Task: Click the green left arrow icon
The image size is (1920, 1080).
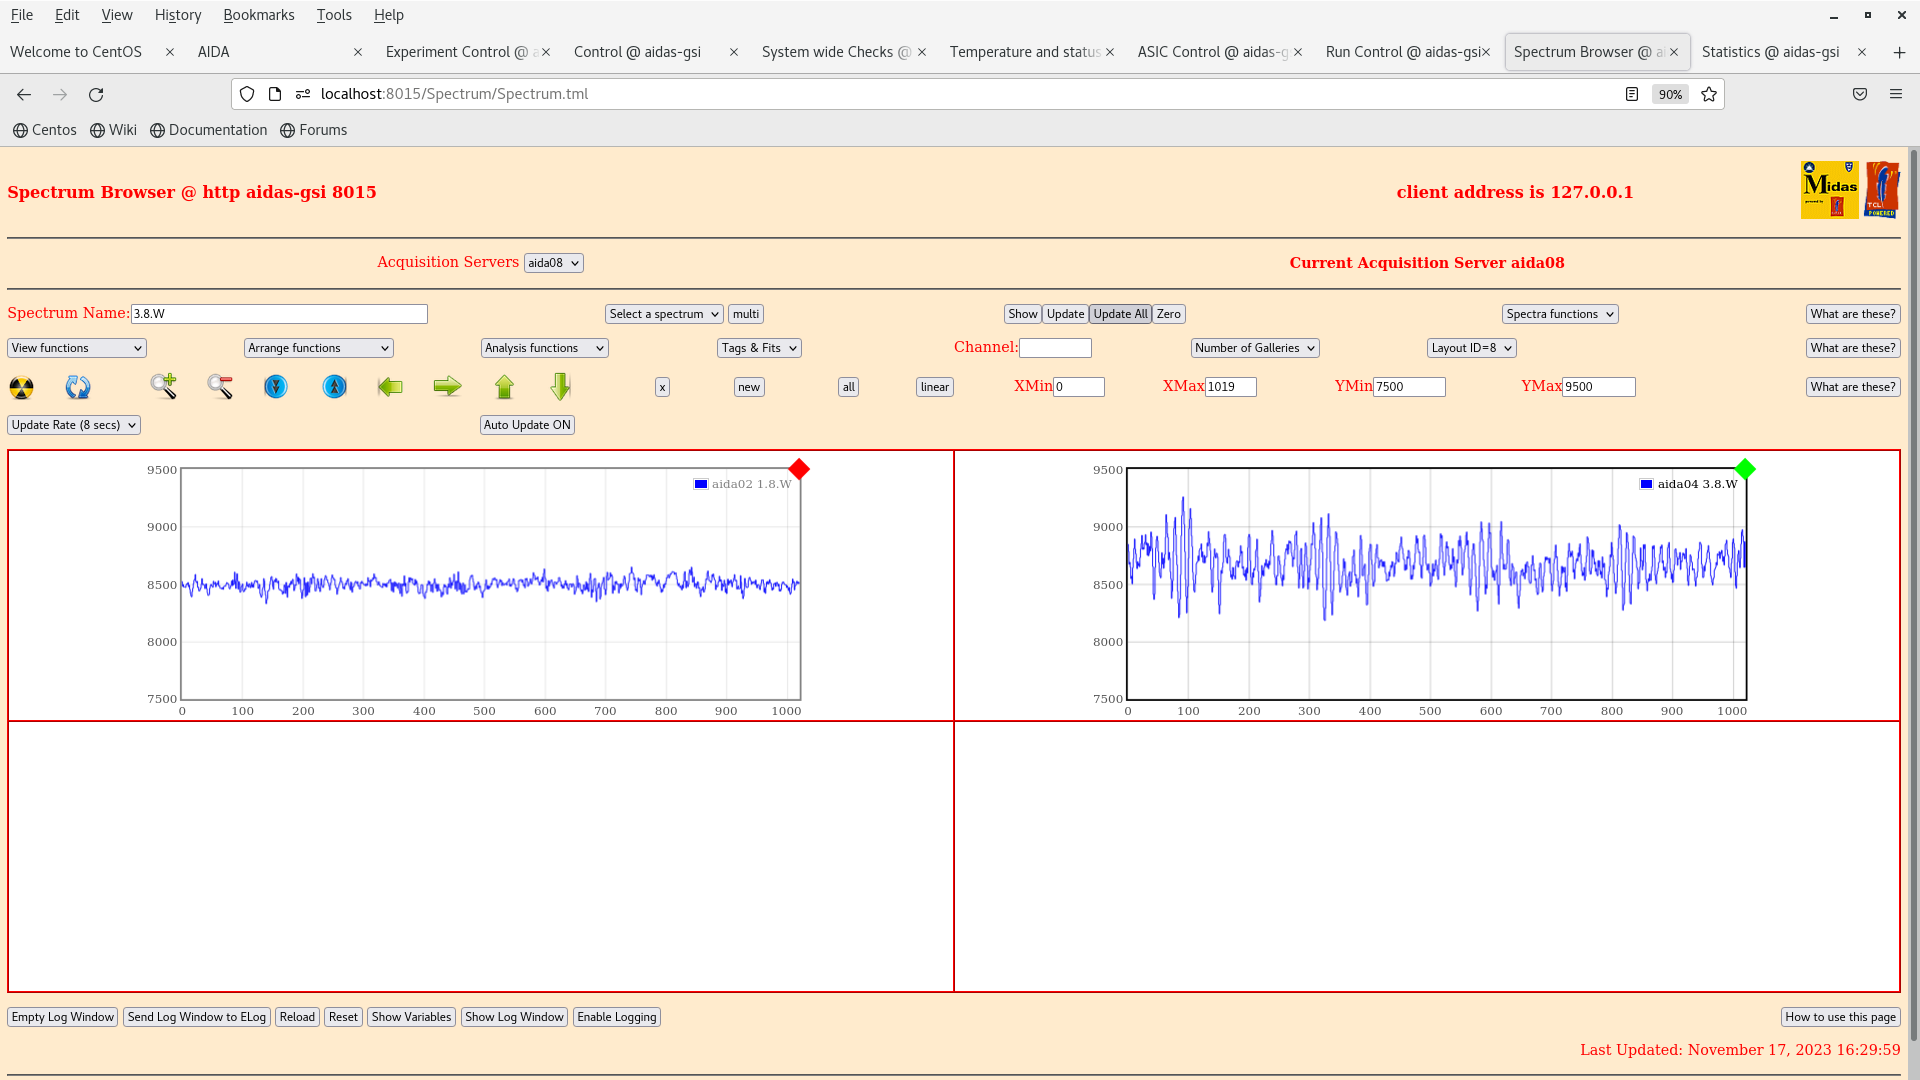Action: tap(390, 386)
